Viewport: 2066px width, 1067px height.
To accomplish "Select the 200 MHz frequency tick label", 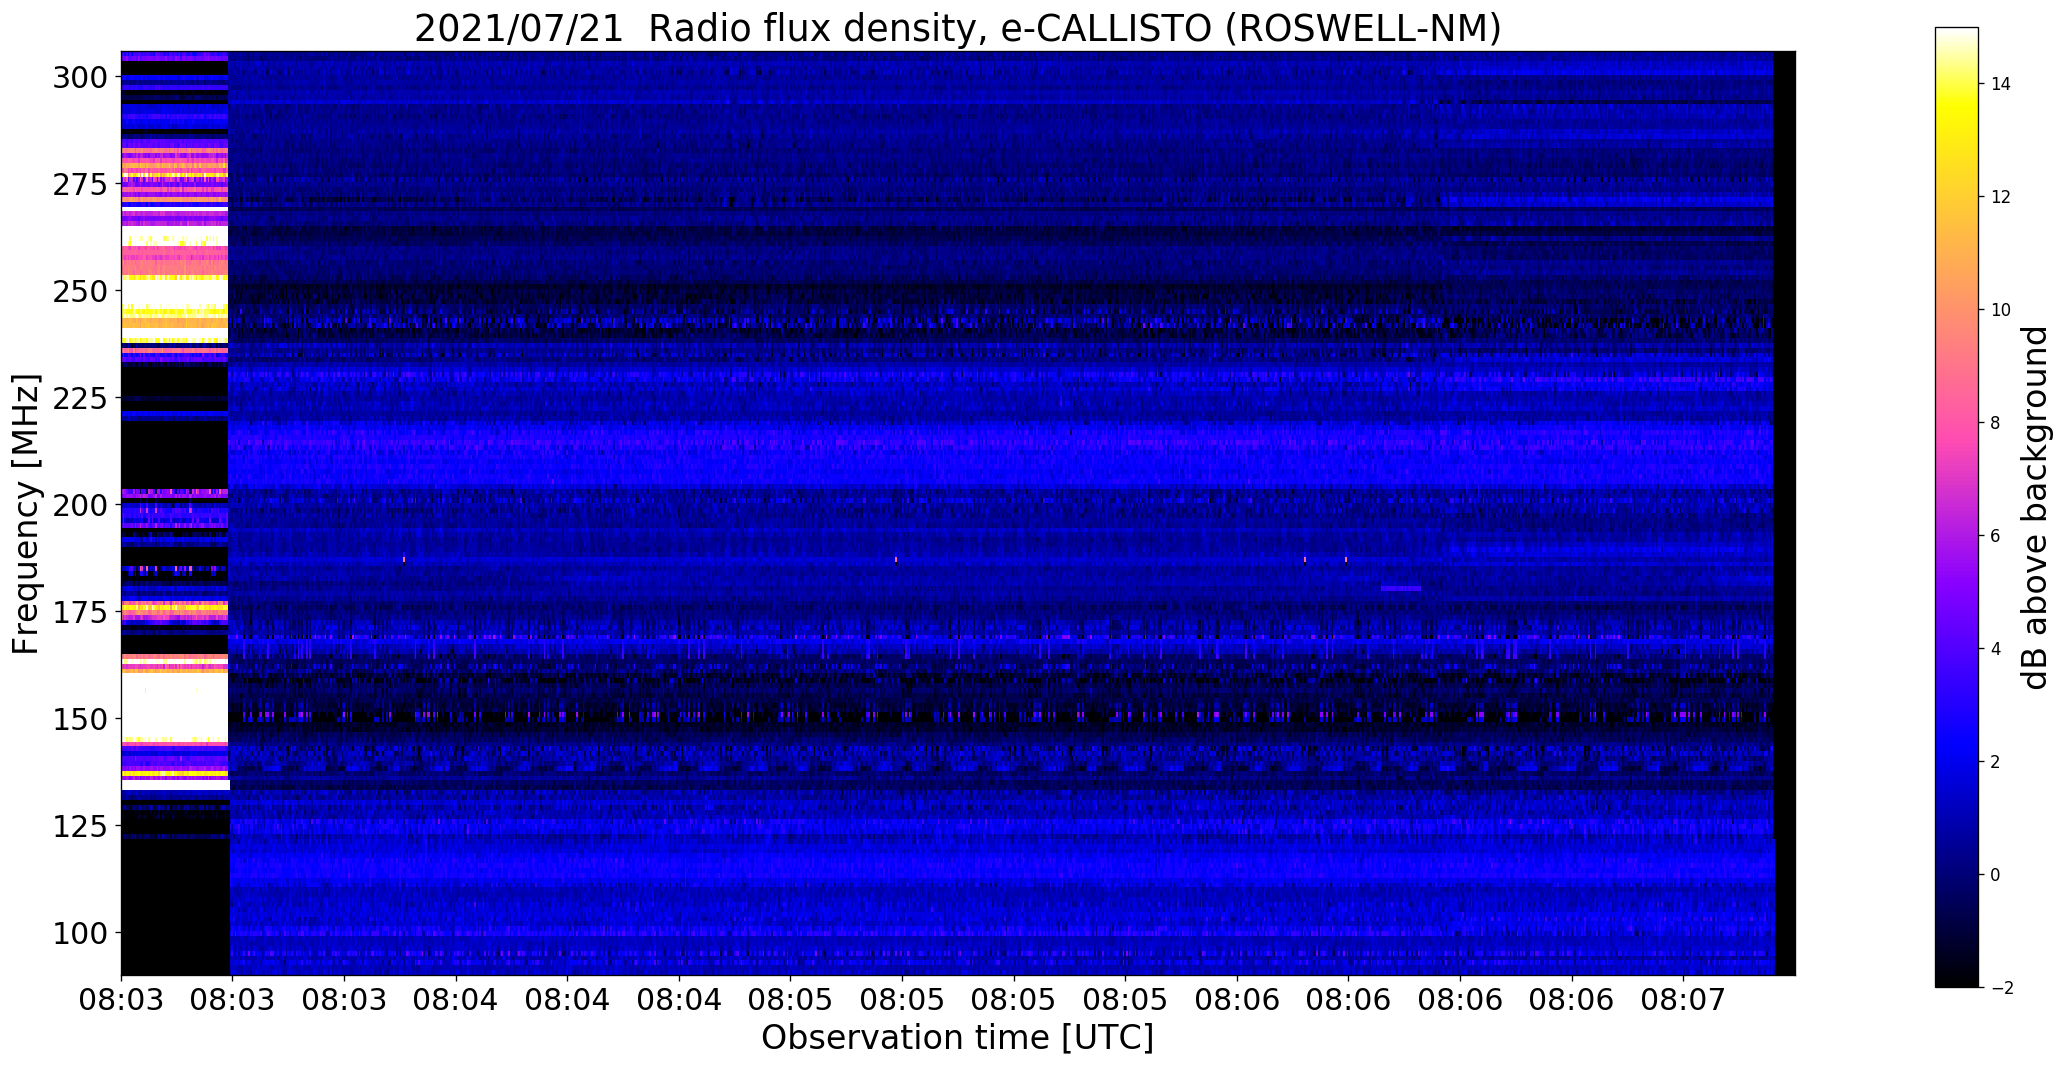I will point(81,506).
